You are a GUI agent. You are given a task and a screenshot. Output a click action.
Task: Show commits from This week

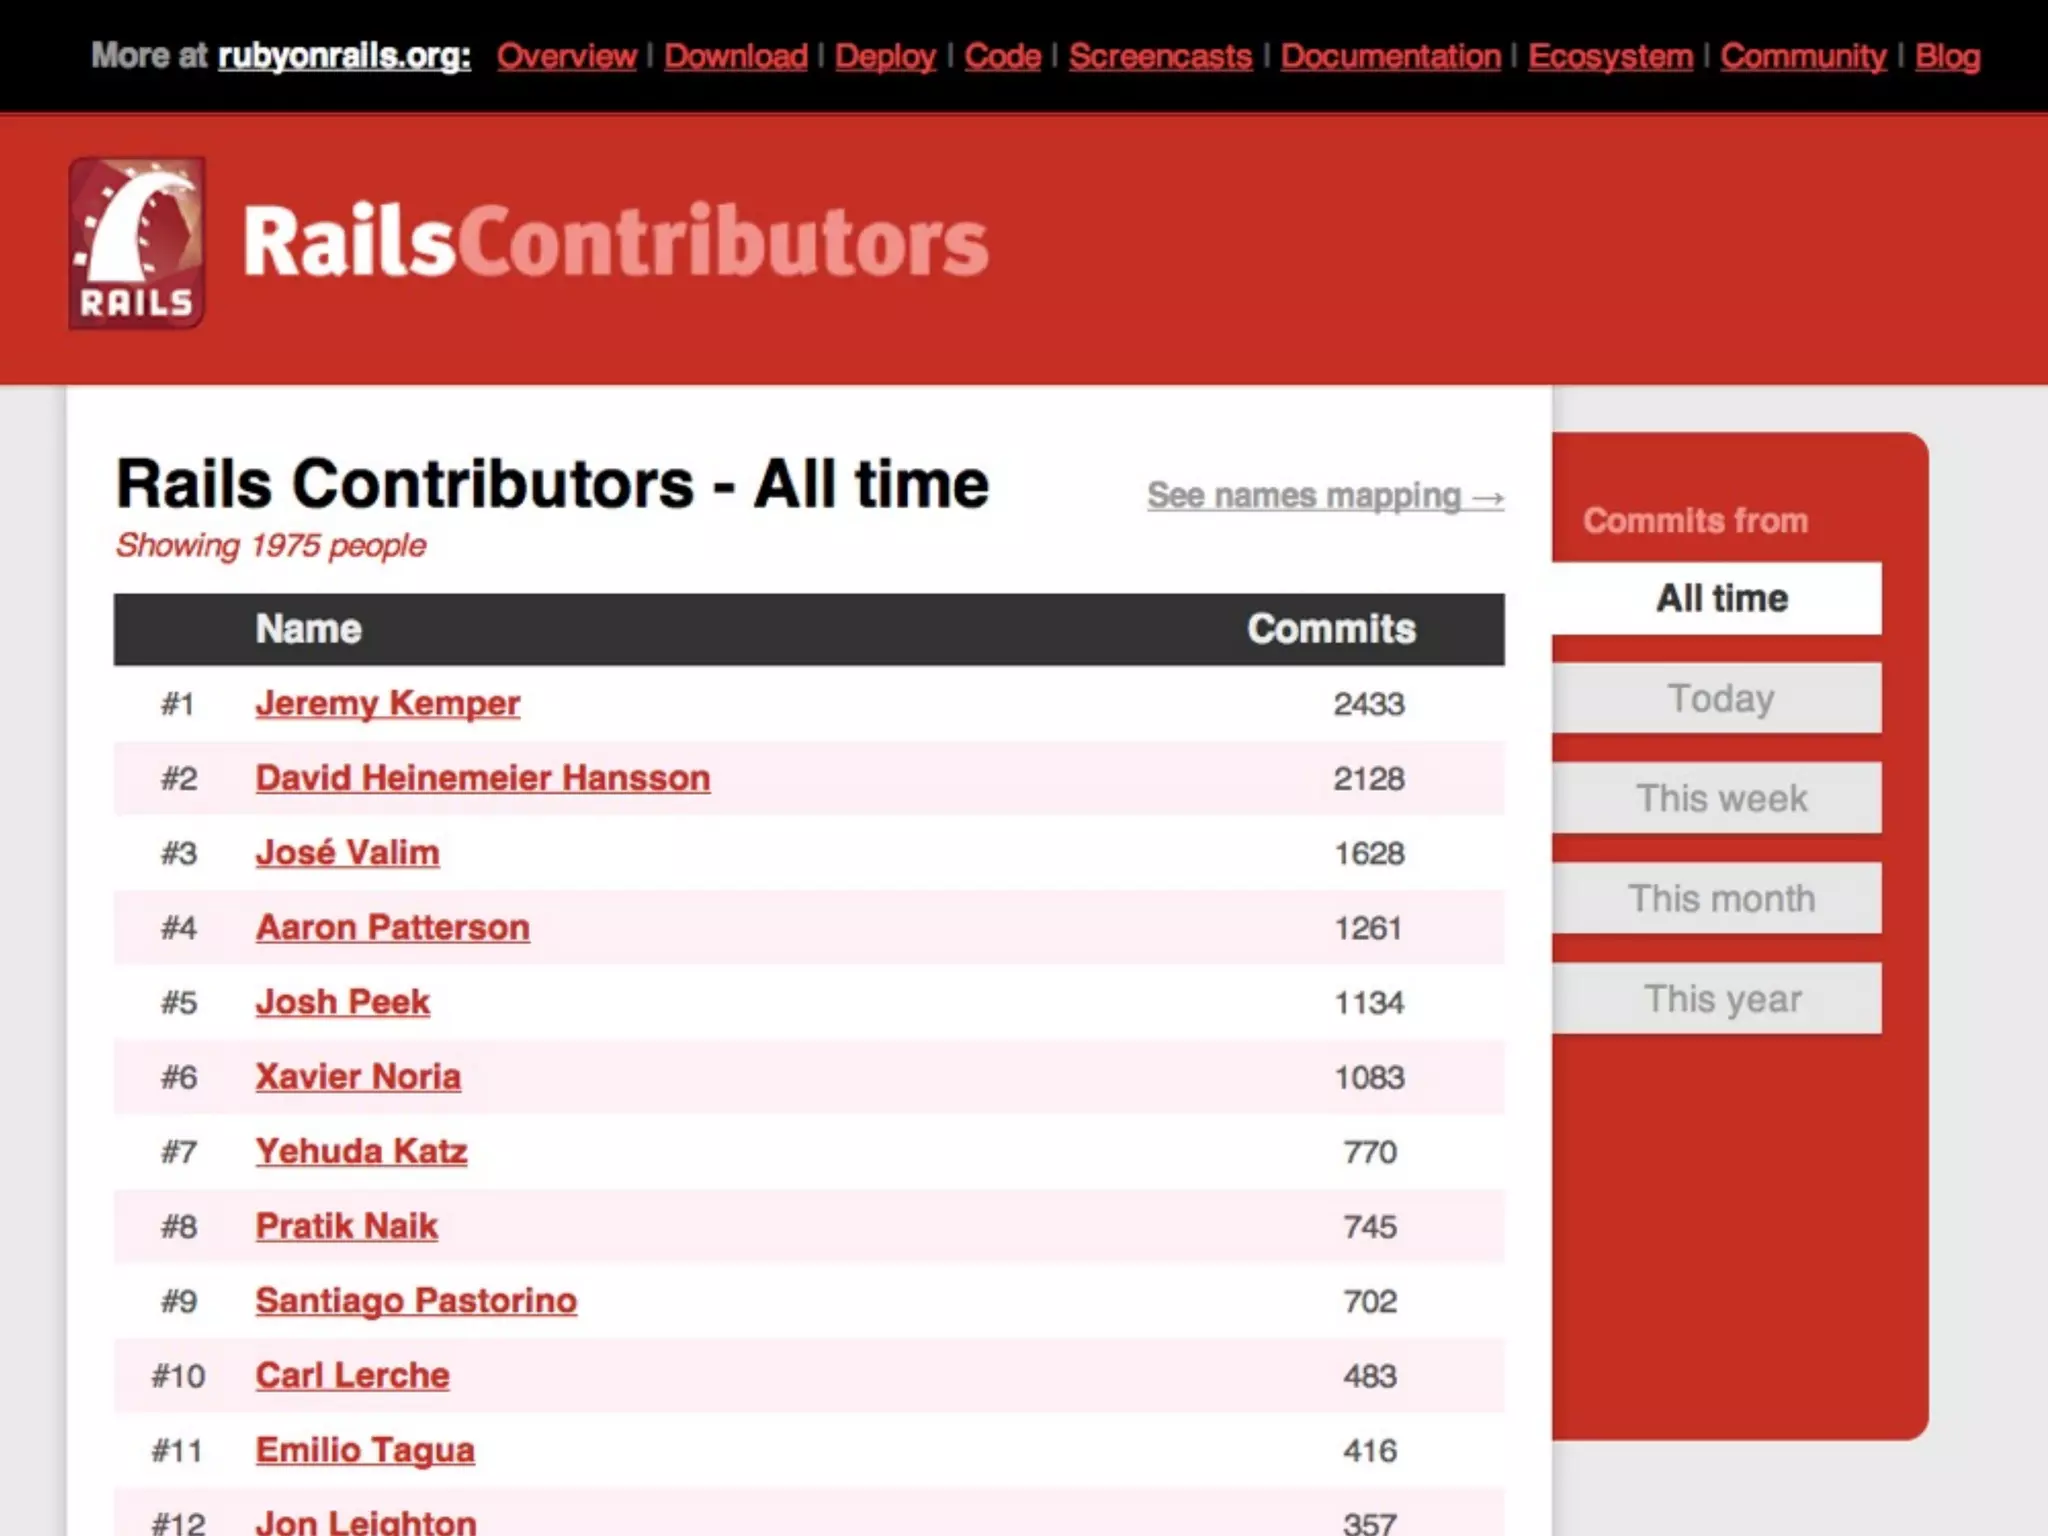[x=1721, y=798]
